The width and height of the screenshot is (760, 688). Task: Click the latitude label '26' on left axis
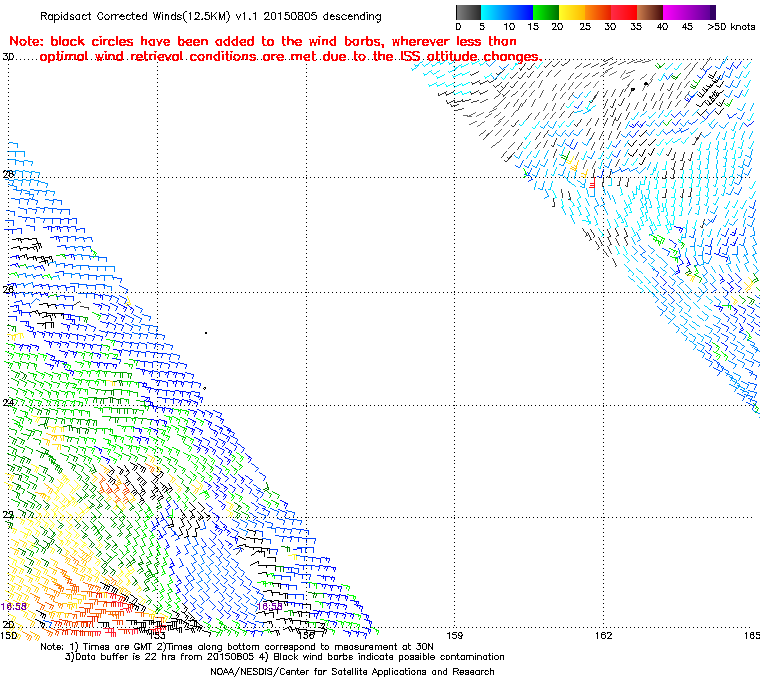click(8, 289)
